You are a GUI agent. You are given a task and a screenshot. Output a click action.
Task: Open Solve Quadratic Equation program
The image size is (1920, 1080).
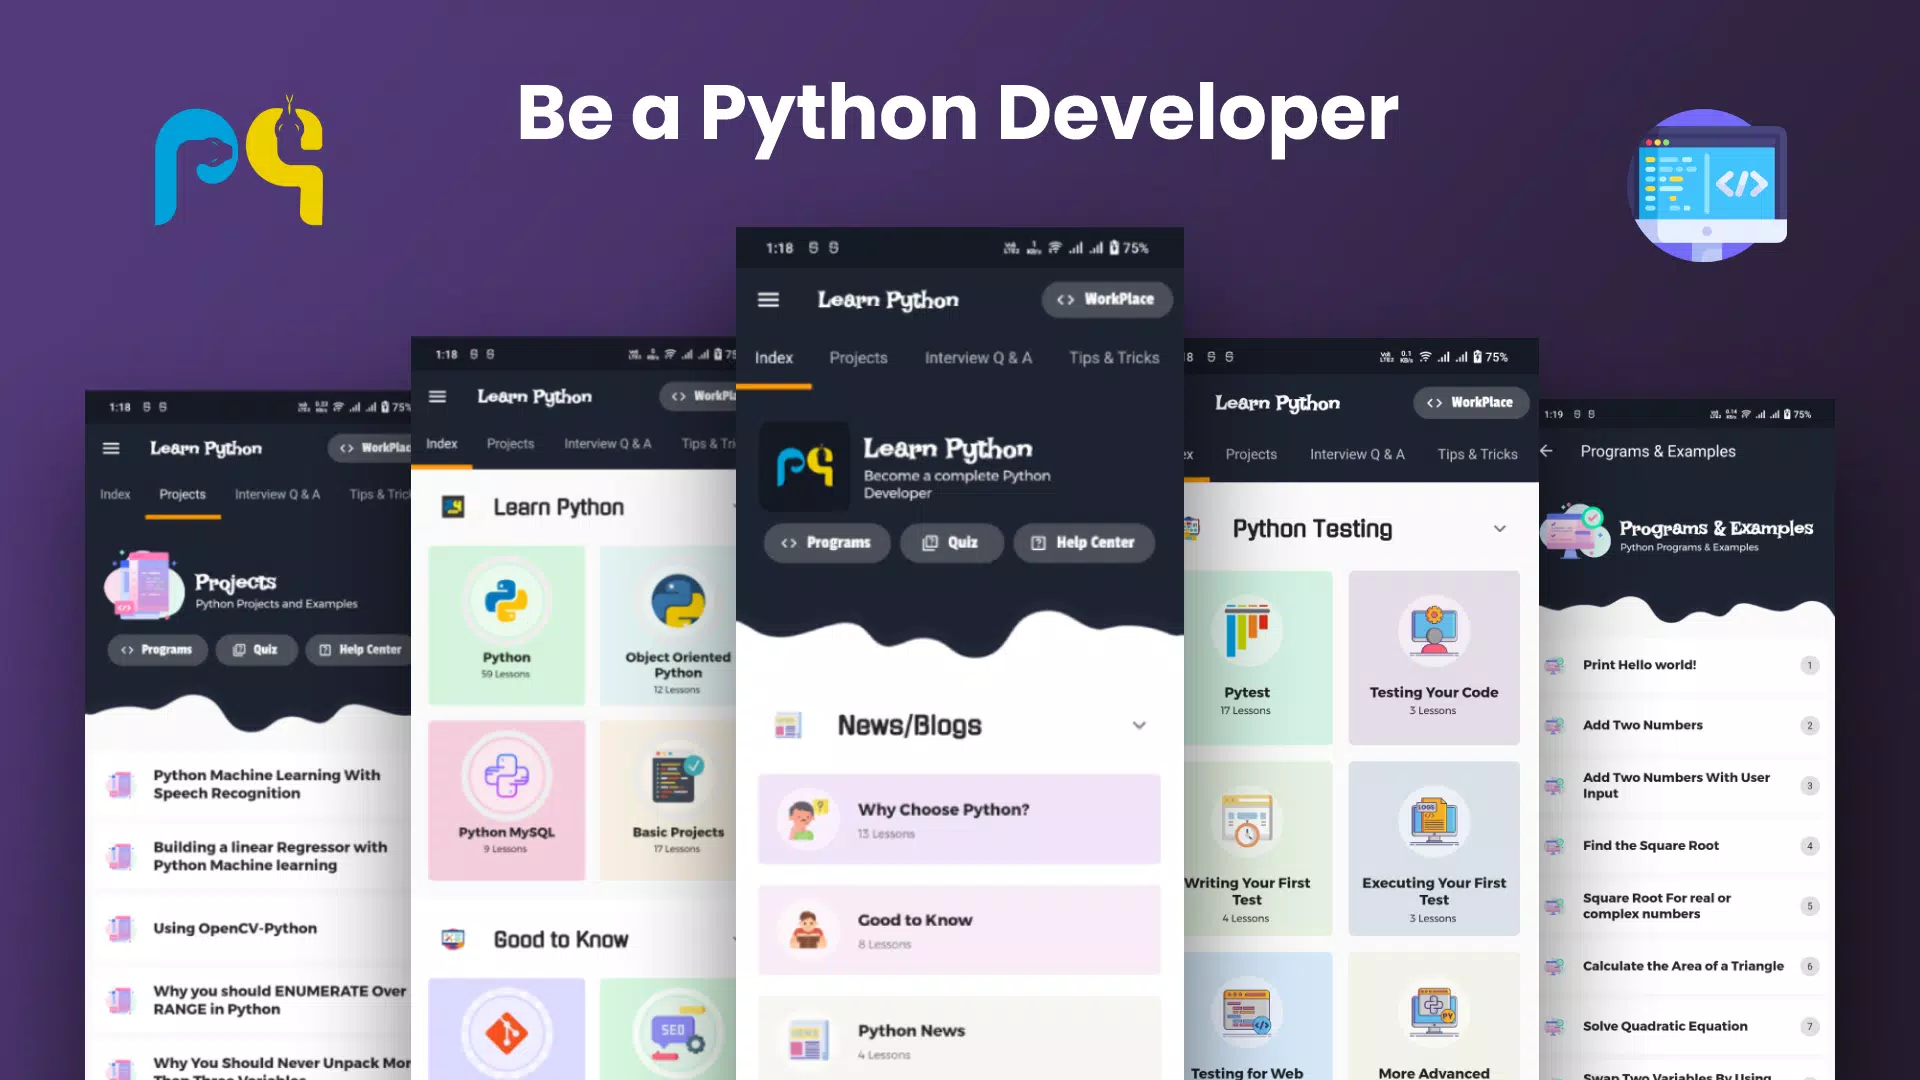tap(1686, 1026)
